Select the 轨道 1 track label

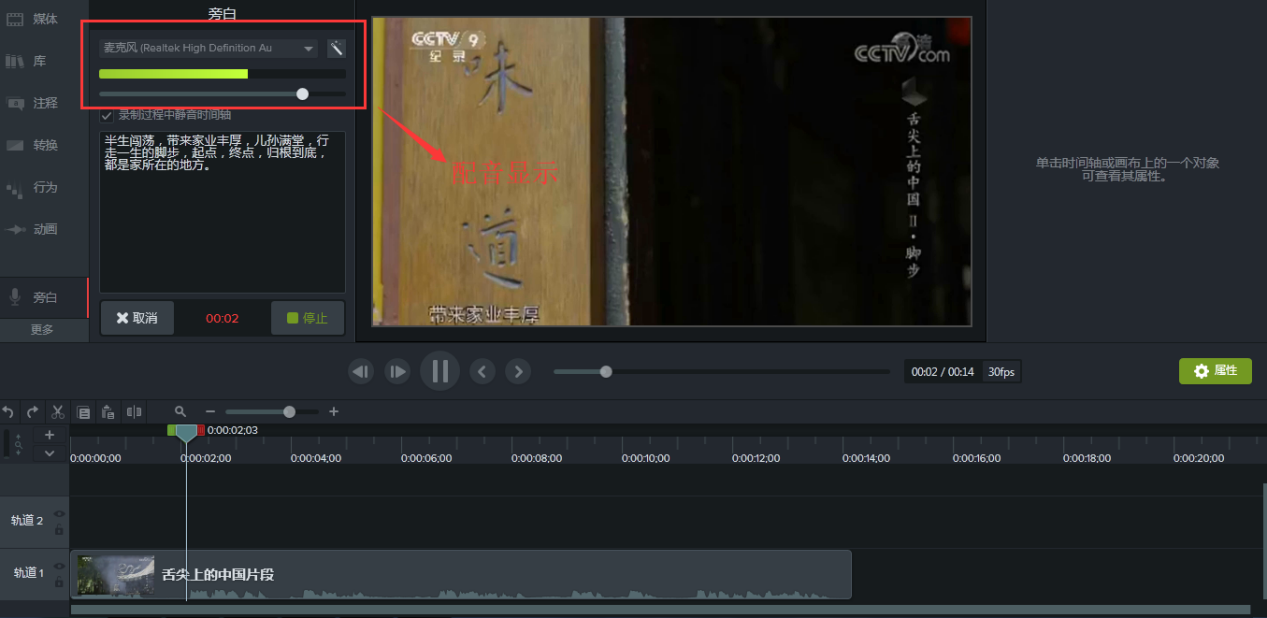[27, 573]
